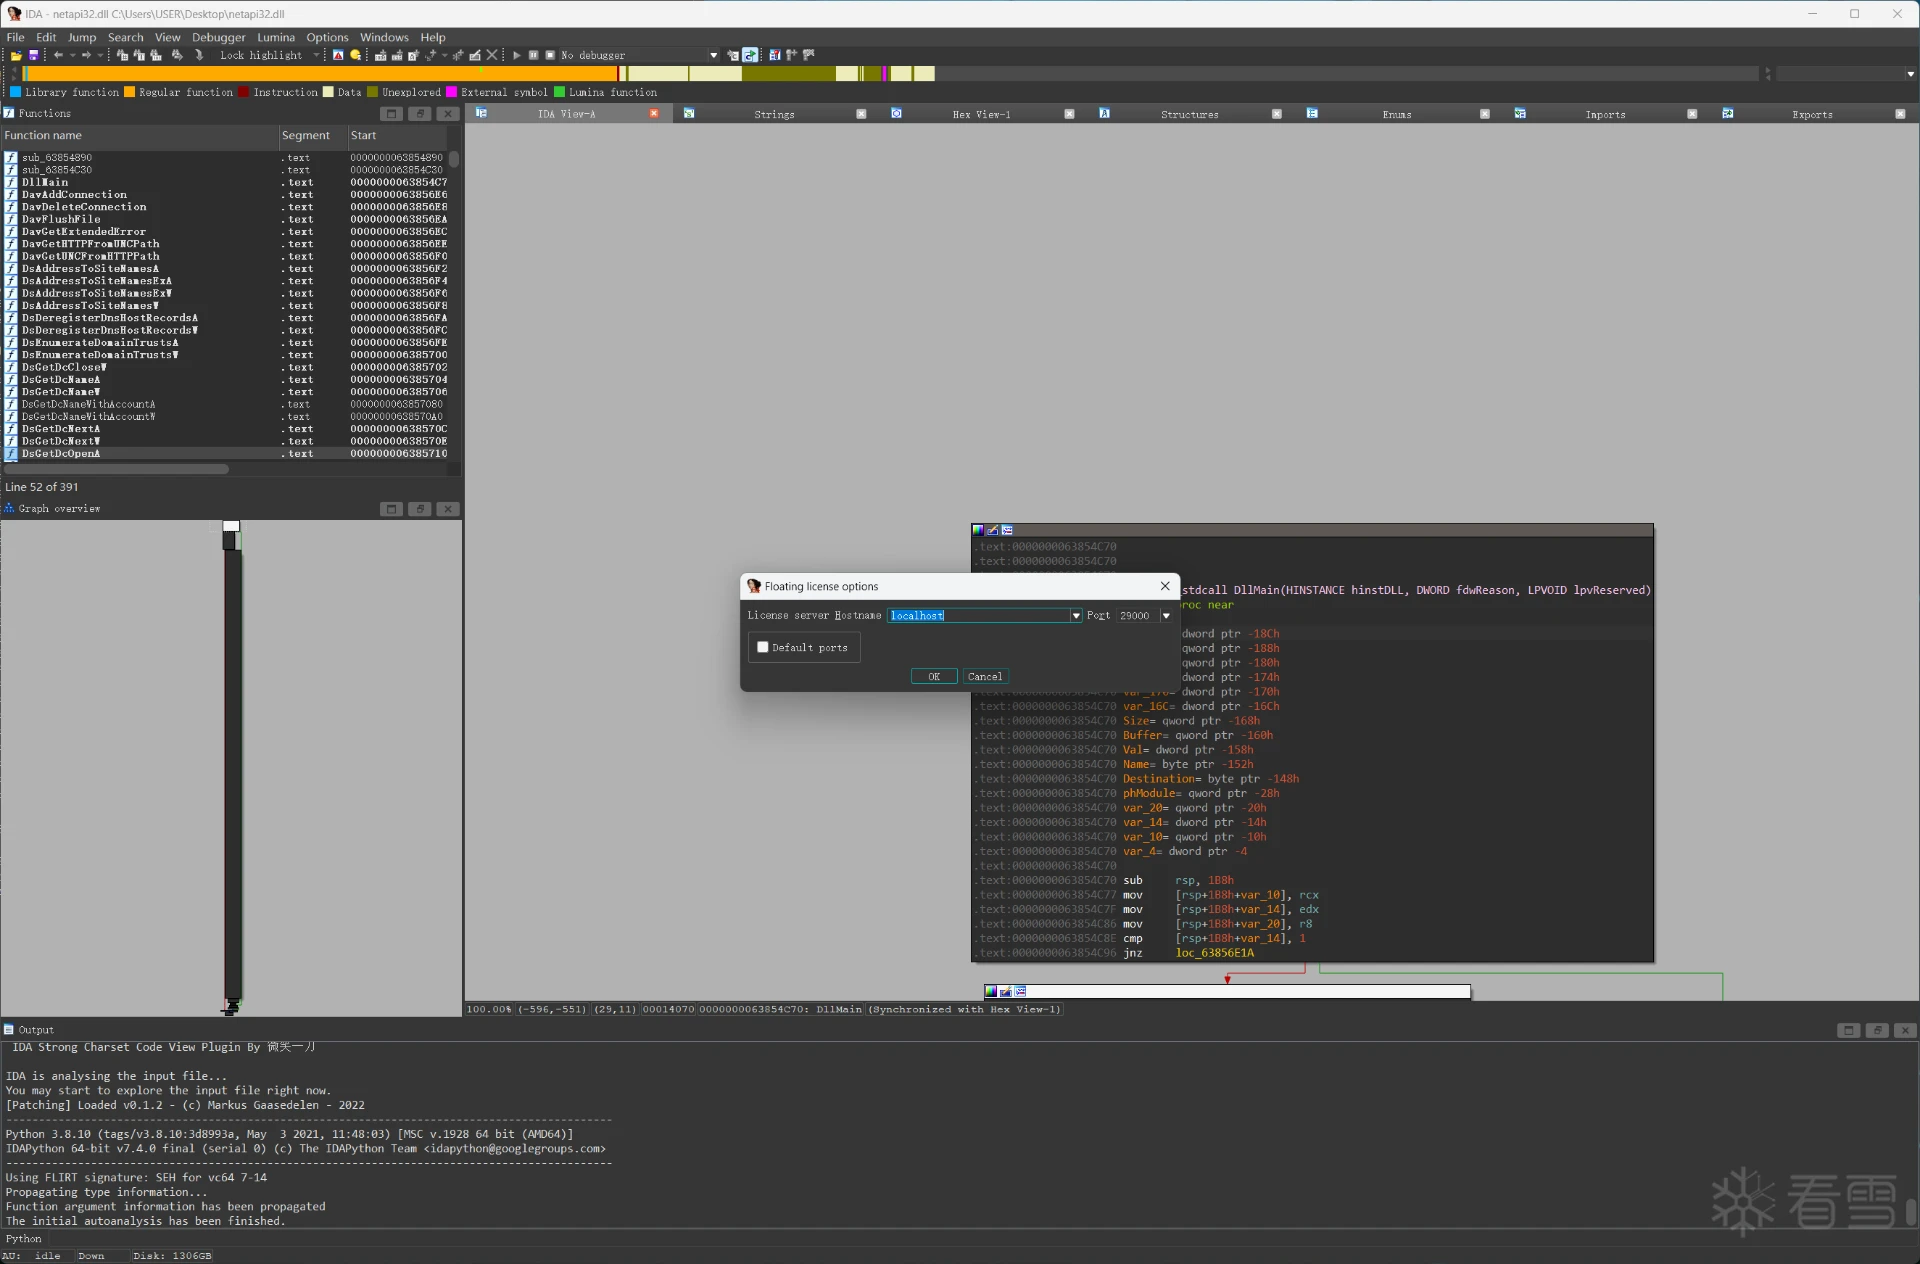
Task: Click the jump back arrow icon
Action: coord(58,55)
